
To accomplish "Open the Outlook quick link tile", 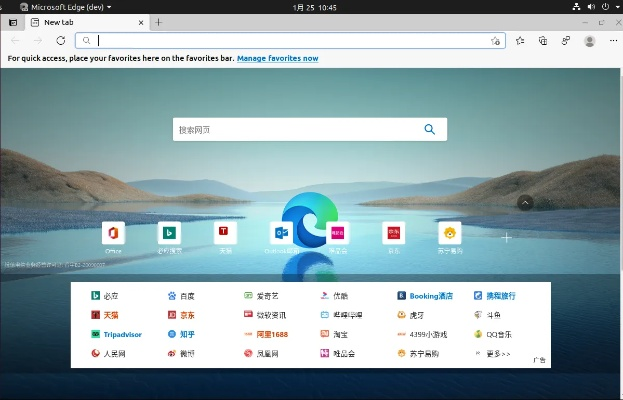I will pyautogui.click(x=281, y=233).
